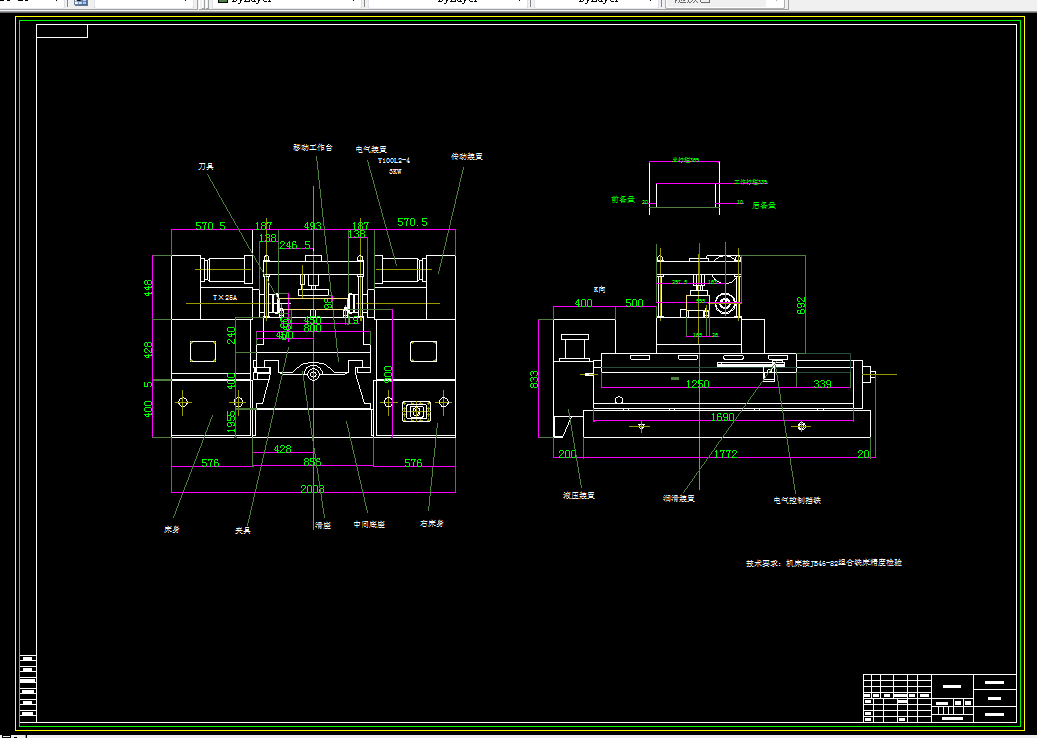Select the 246.5 dimension text
The width and height of the screenshot is (1037, 738).
click(x=295, y=245)
